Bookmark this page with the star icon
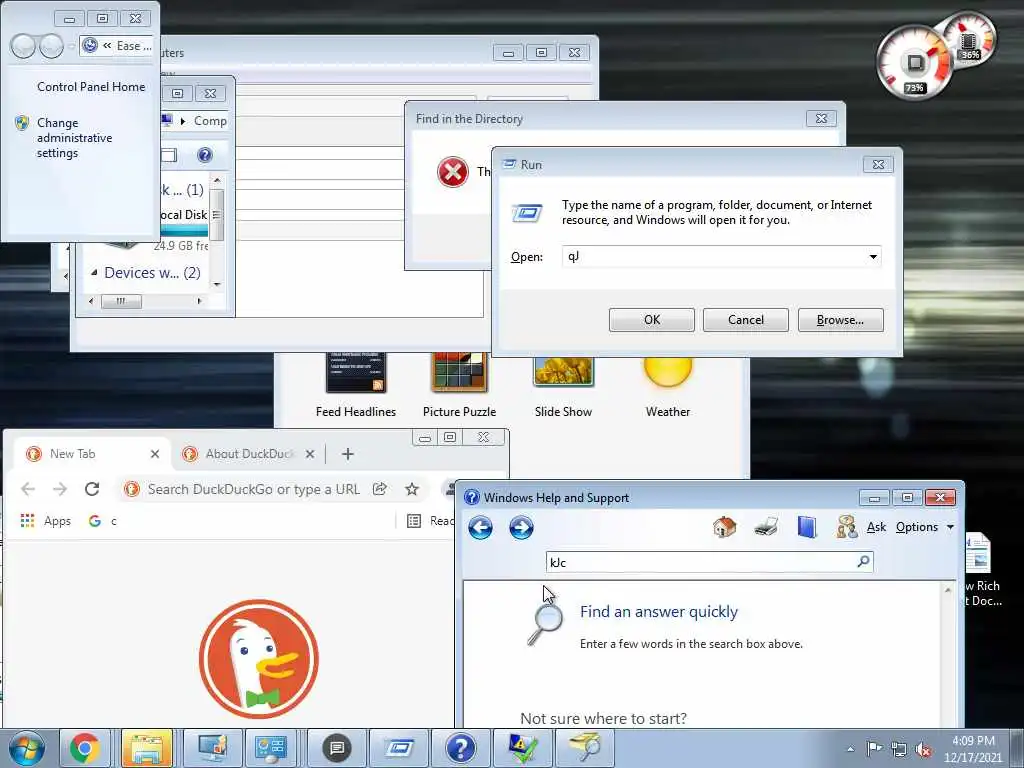 point(411,489)
